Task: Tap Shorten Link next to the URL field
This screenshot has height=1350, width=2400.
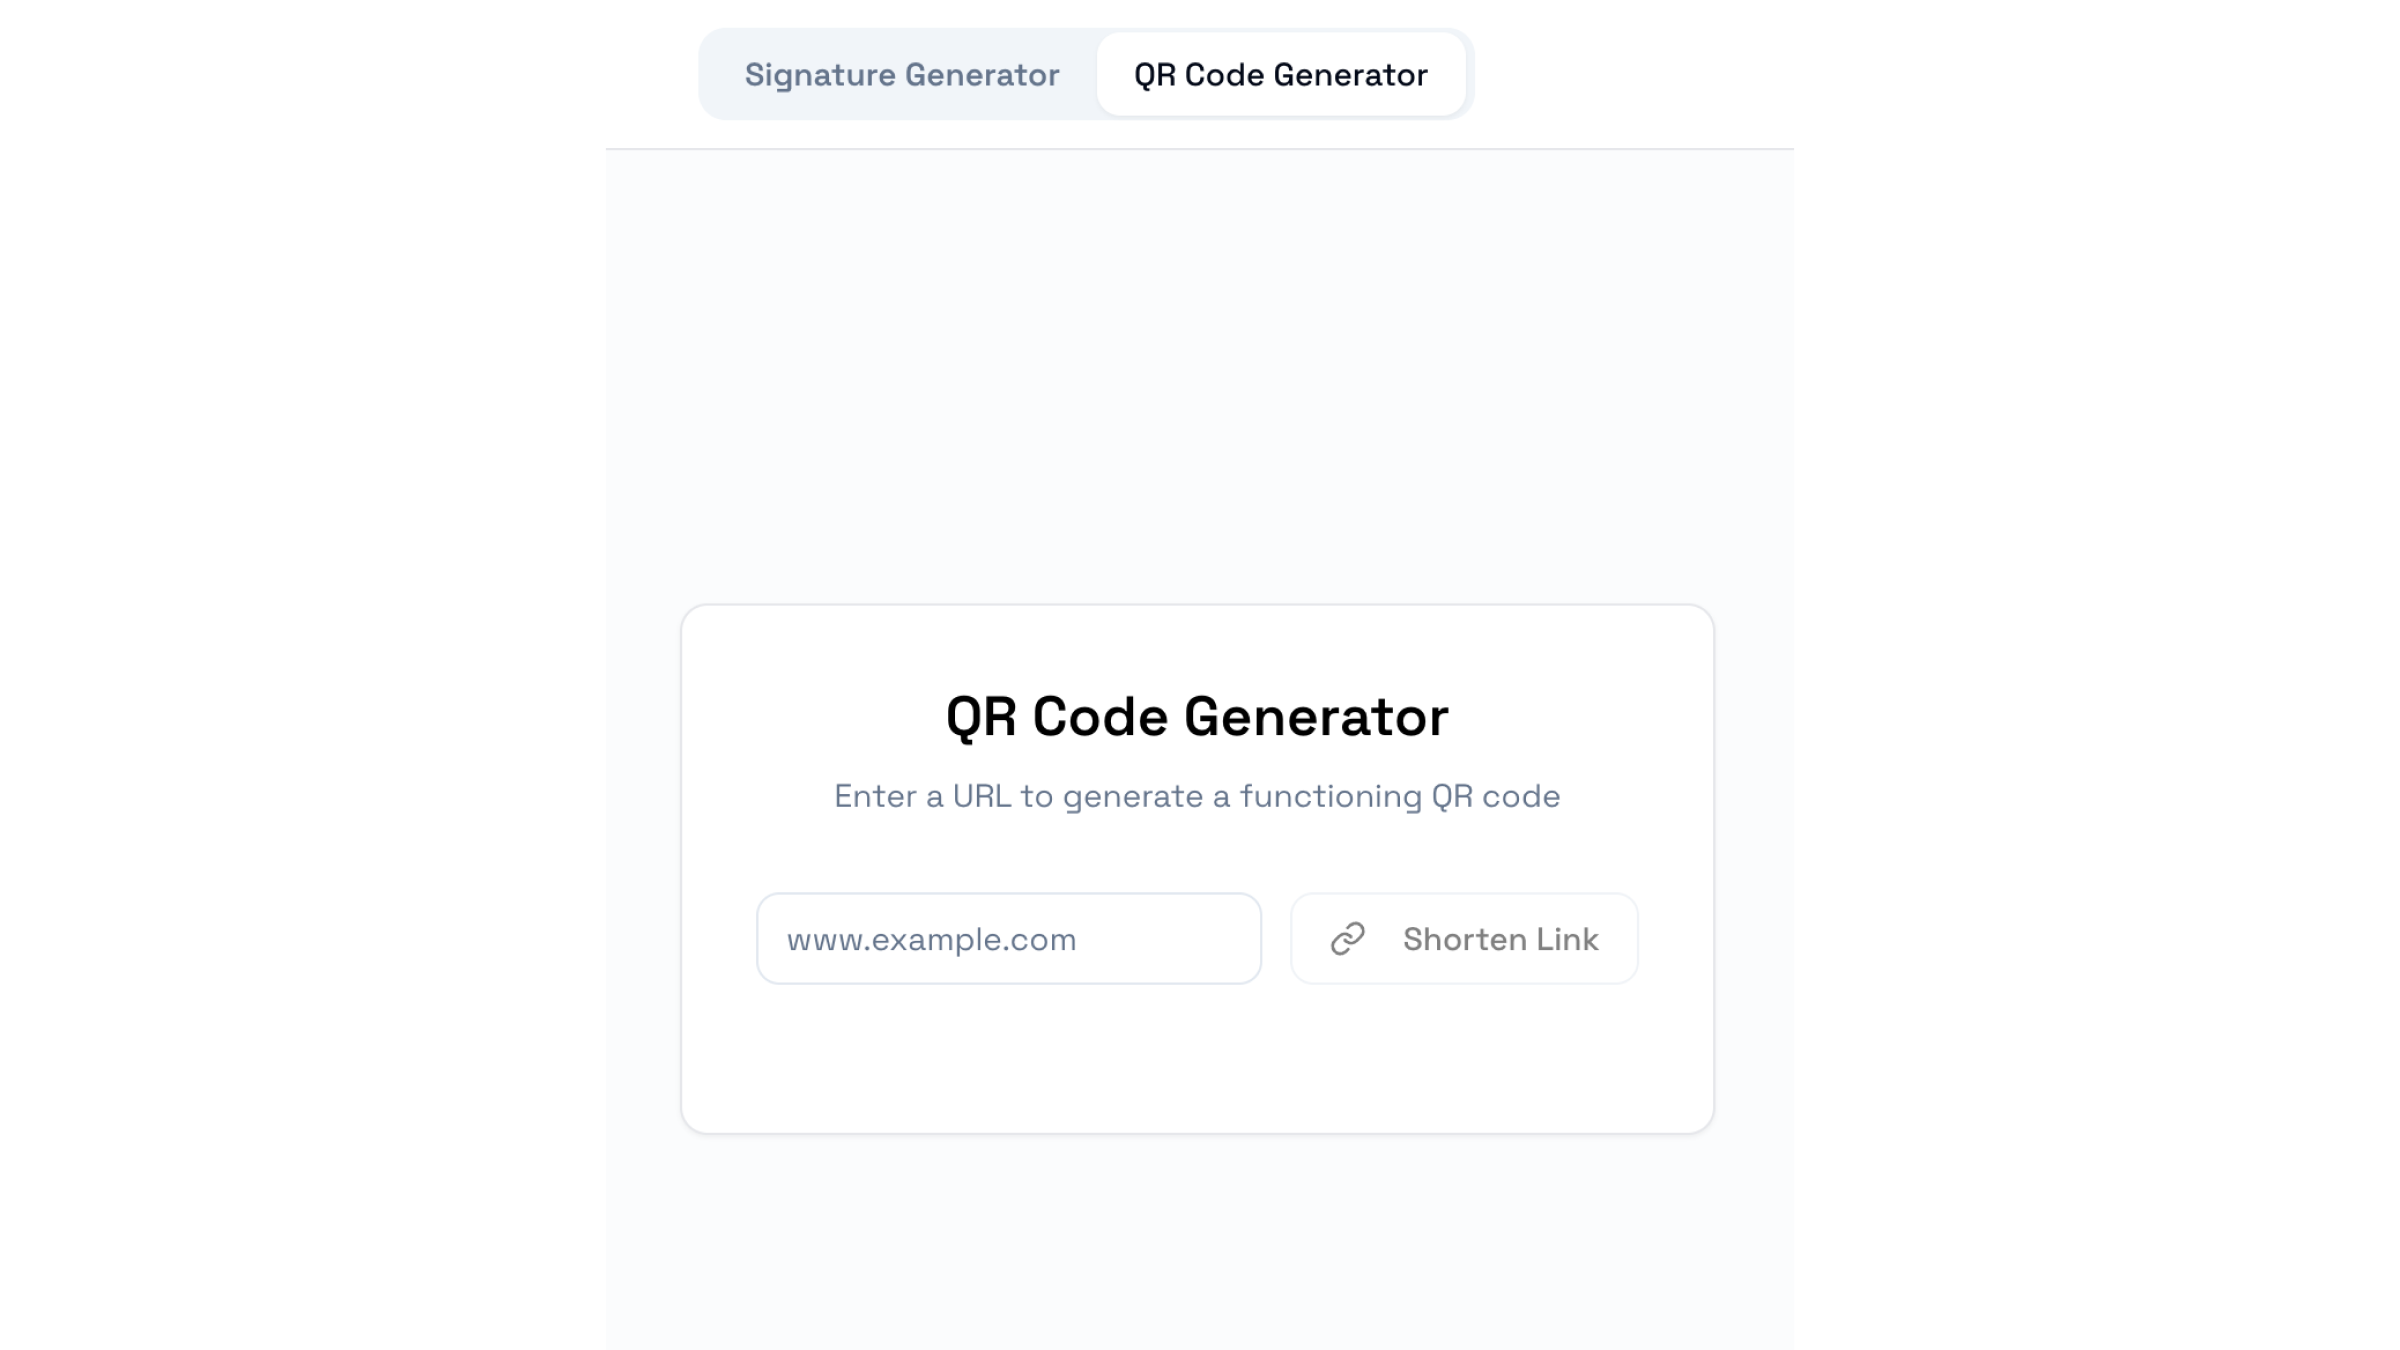Action: [x=1464, y=939]
